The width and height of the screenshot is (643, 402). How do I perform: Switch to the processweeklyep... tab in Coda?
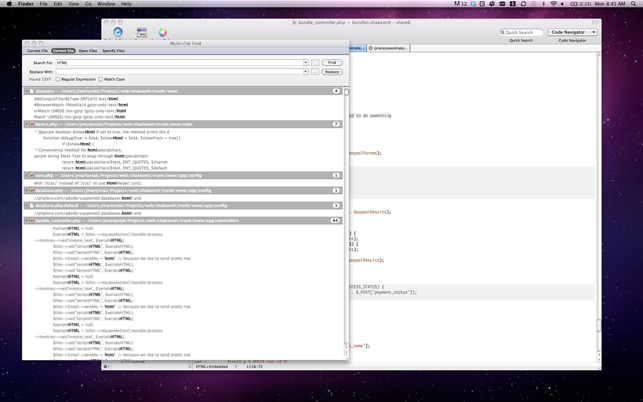[x=388, y=48]
